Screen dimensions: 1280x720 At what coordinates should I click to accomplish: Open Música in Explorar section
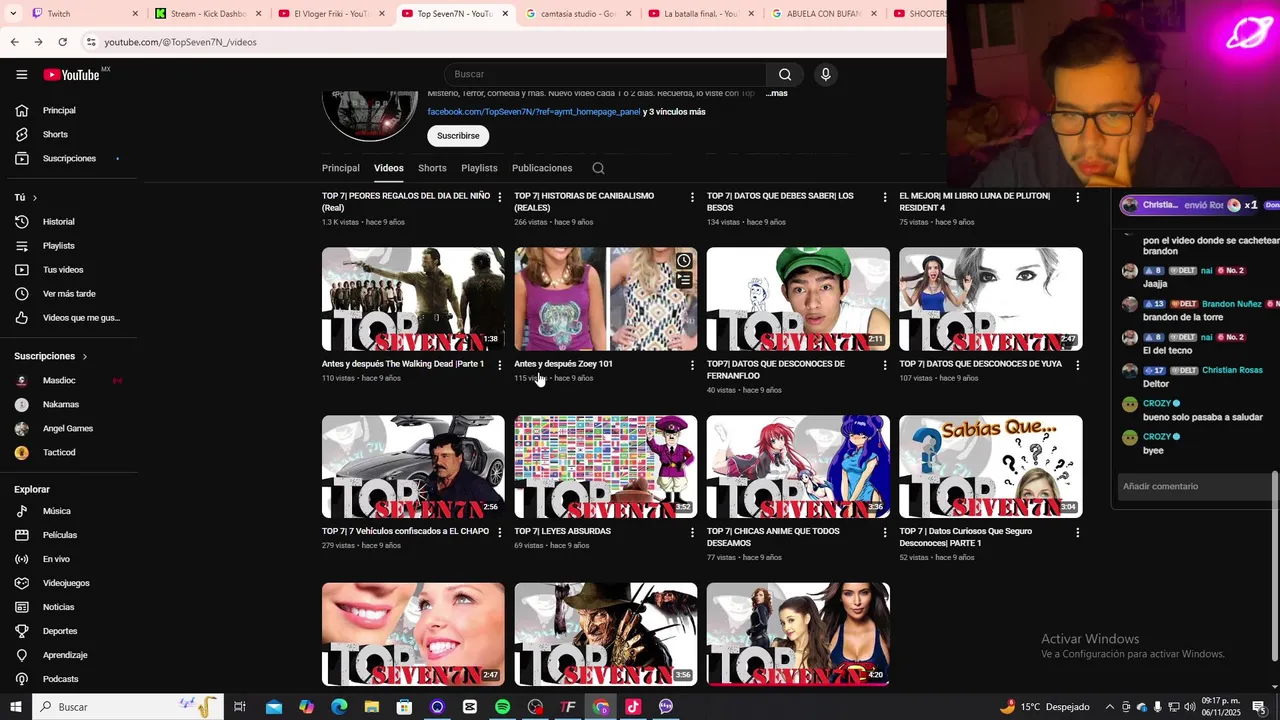coord(56,511)
